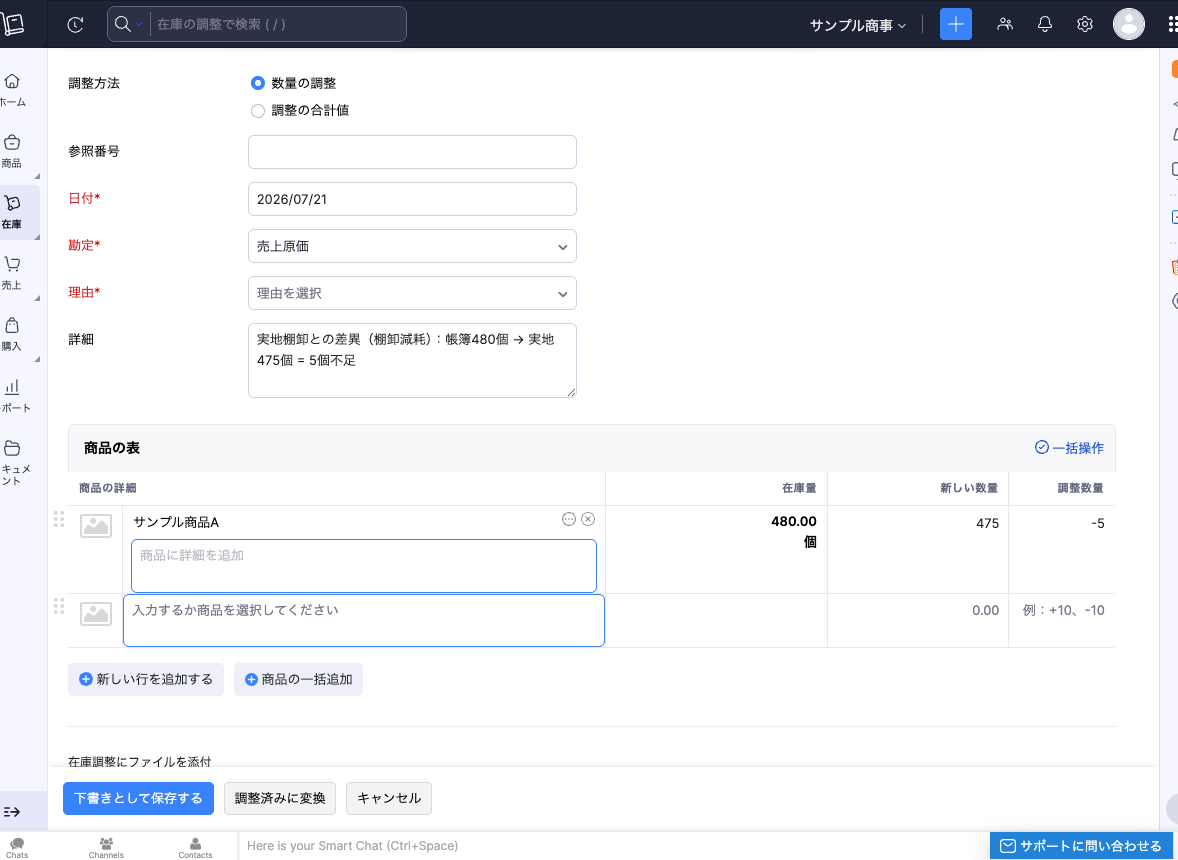The height and width of the screenshot is (860, 1178).
Task: Grab the drag handle of サンプル商品A row
Action: (x=59, y=519)
